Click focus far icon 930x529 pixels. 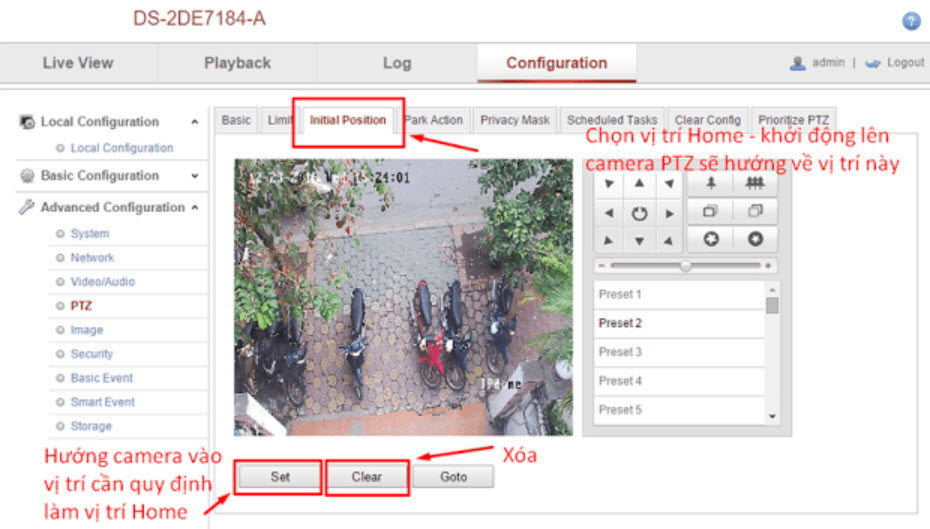coord(754,211)
